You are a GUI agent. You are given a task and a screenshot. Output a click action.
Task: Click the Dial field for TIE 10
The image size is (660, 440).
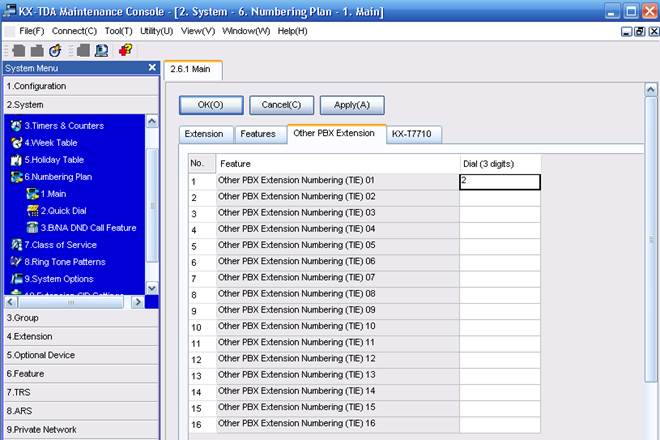[500, 328]
